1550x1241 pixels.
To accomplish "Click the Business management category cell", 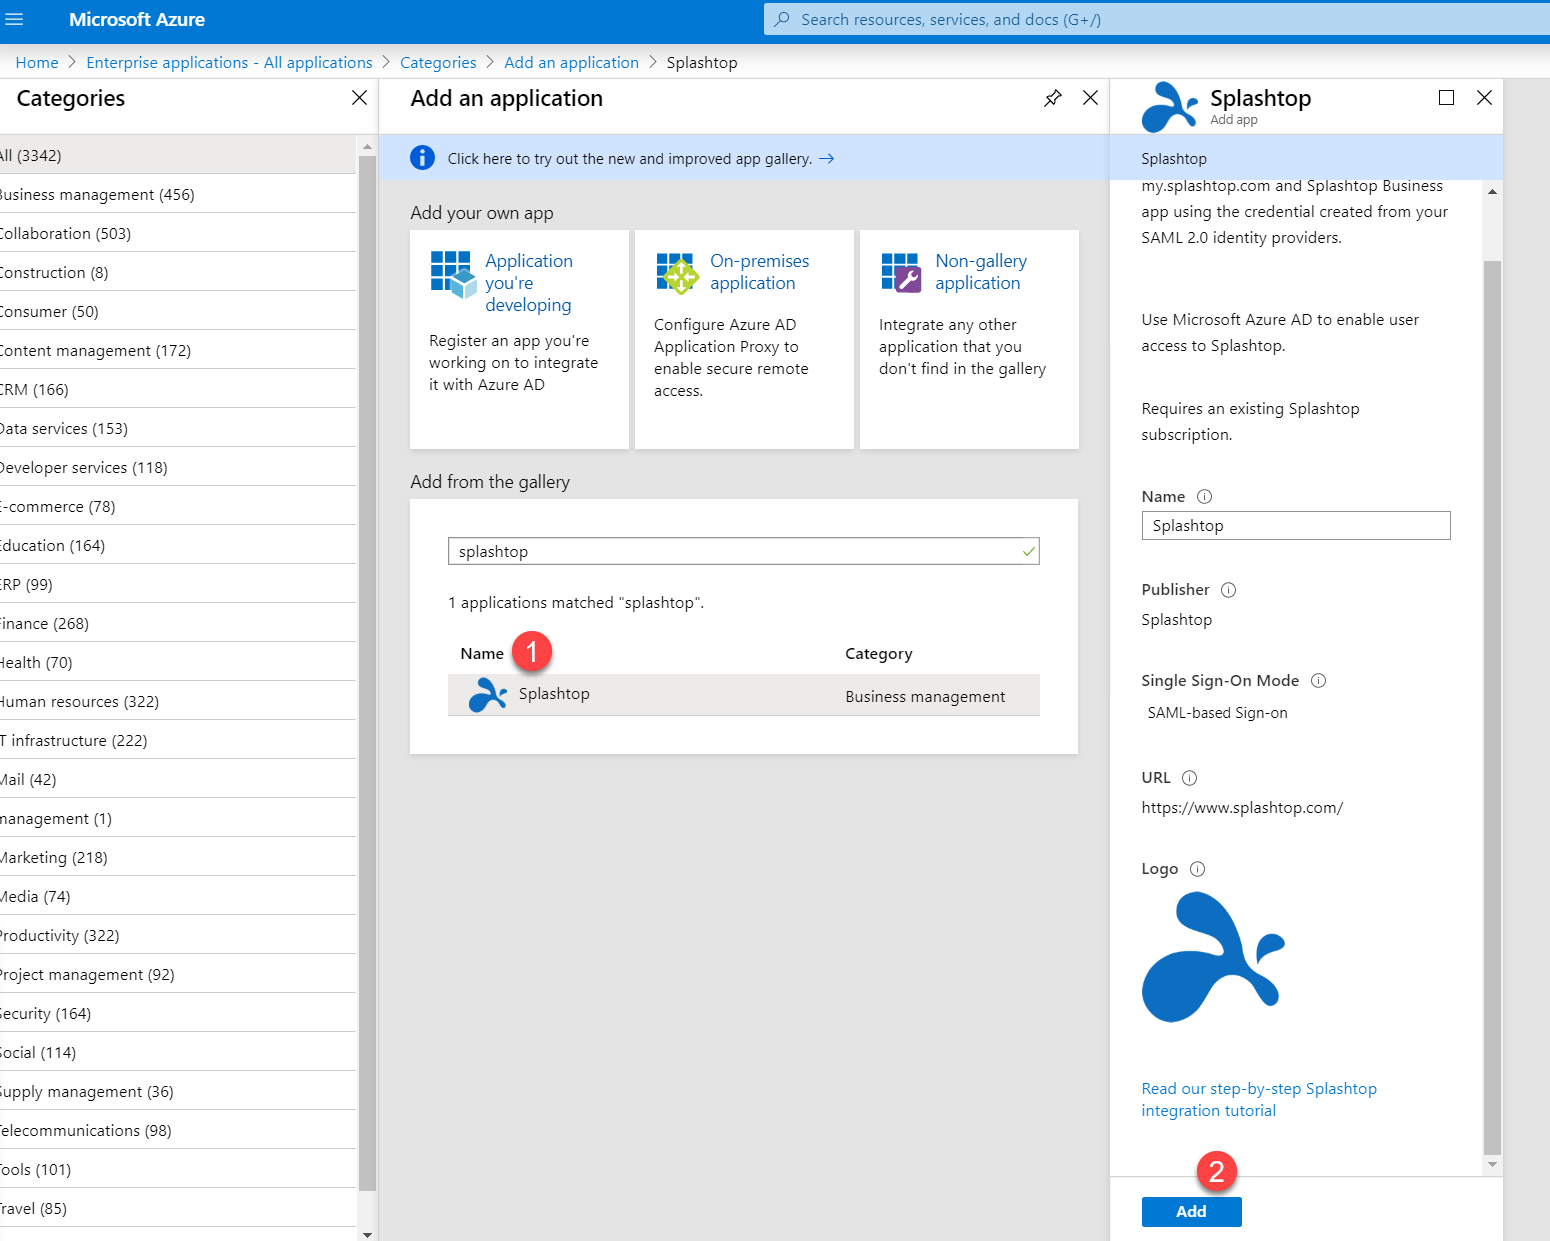I will 925,697.
